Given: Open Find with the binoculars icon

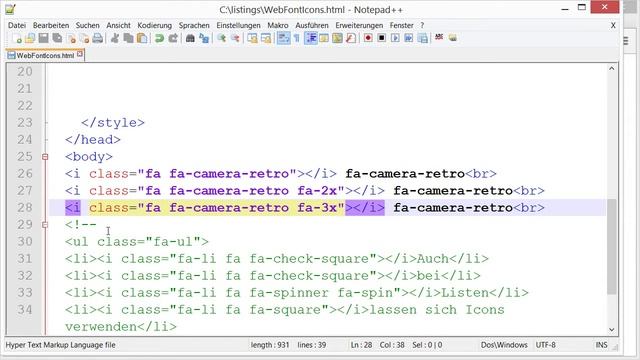Looking at the screenshot, I should tap(190, 38).
